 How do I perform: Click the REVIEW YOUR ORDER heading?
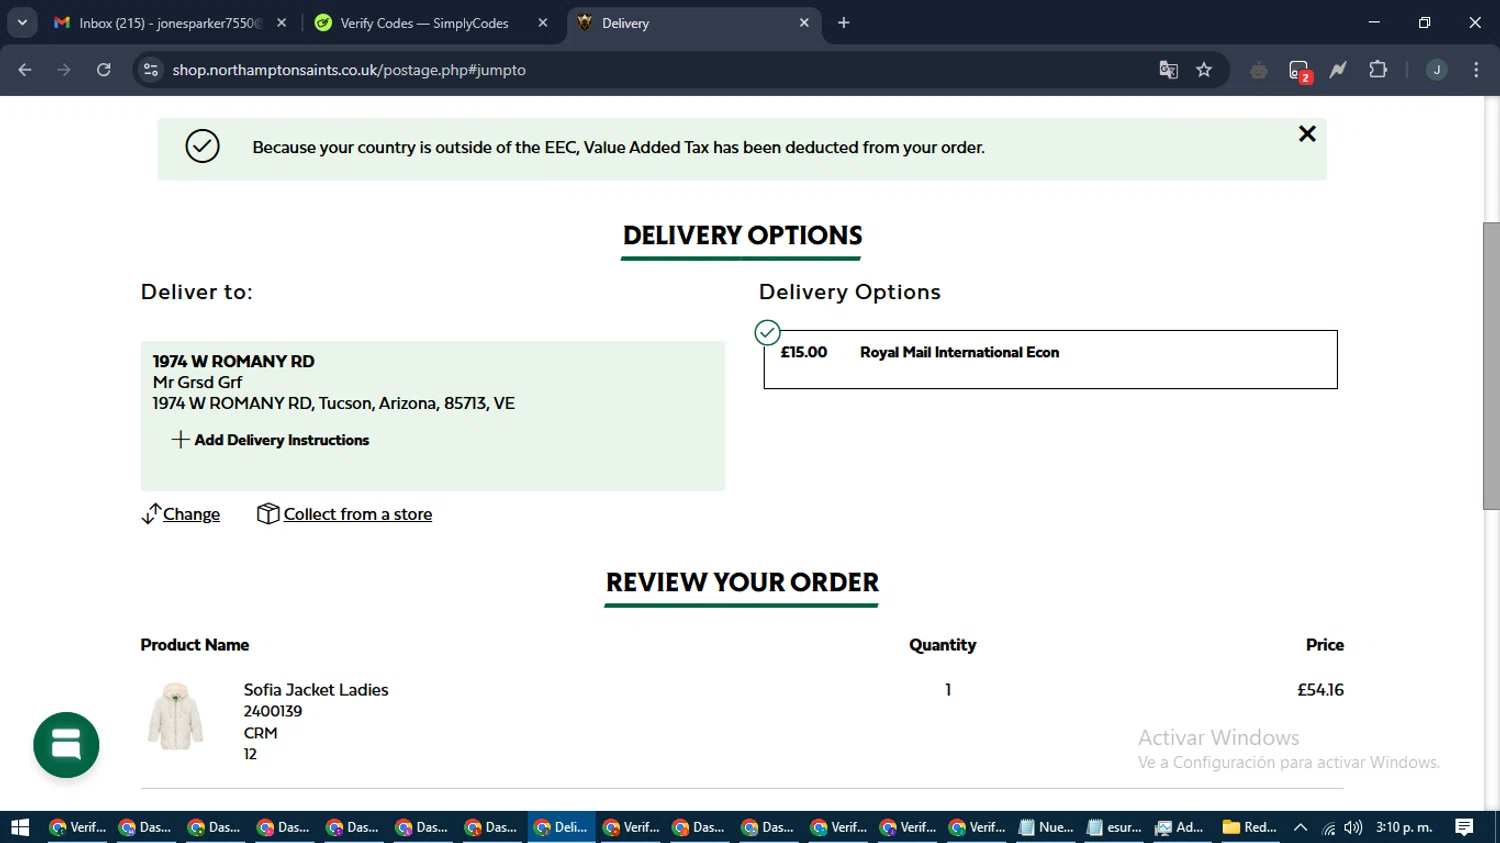pos(742,582)
